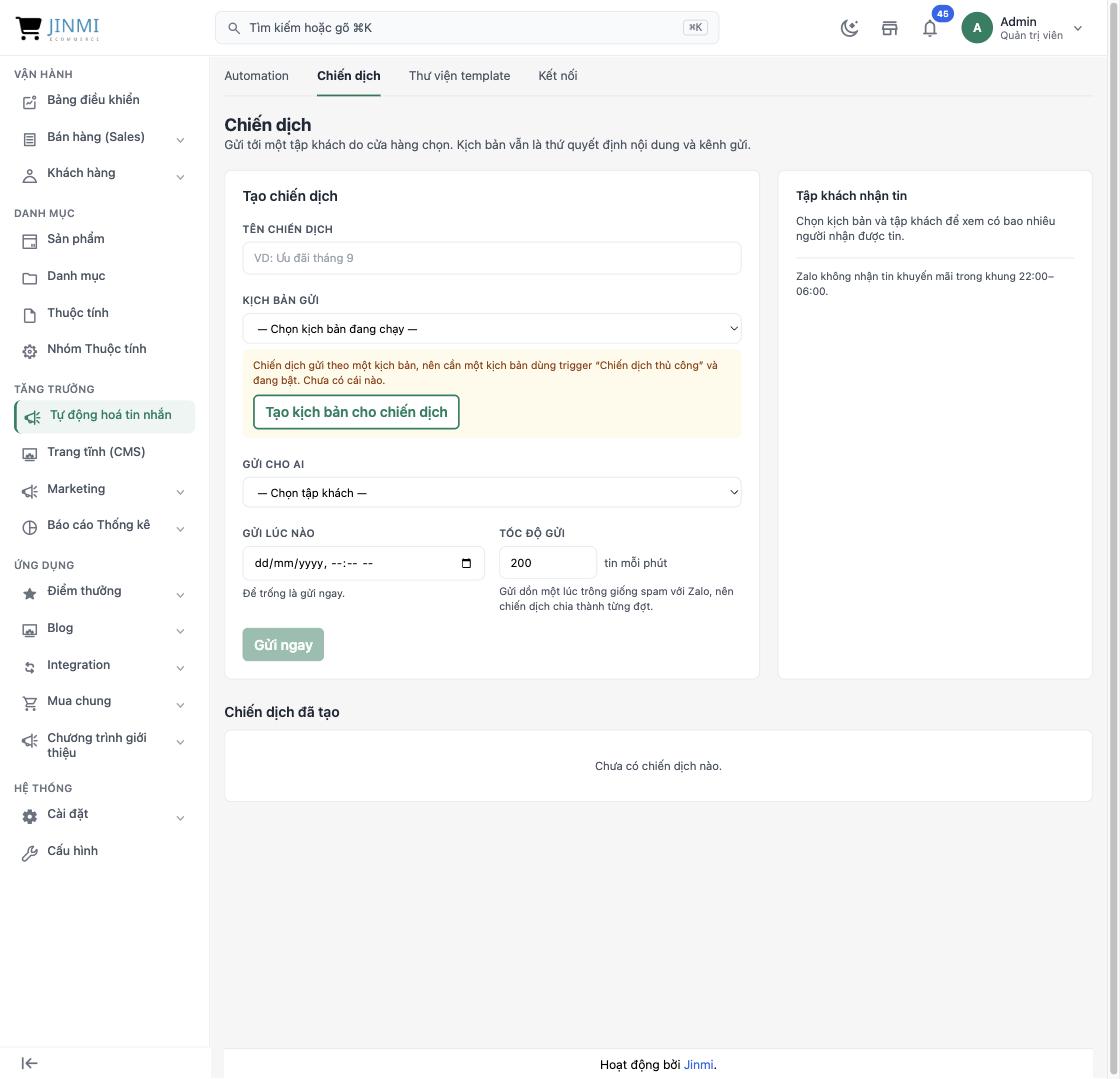Screen dimensions: 1120x1079
Task: Click the Gửi ngay button
Action: [283, 645]
